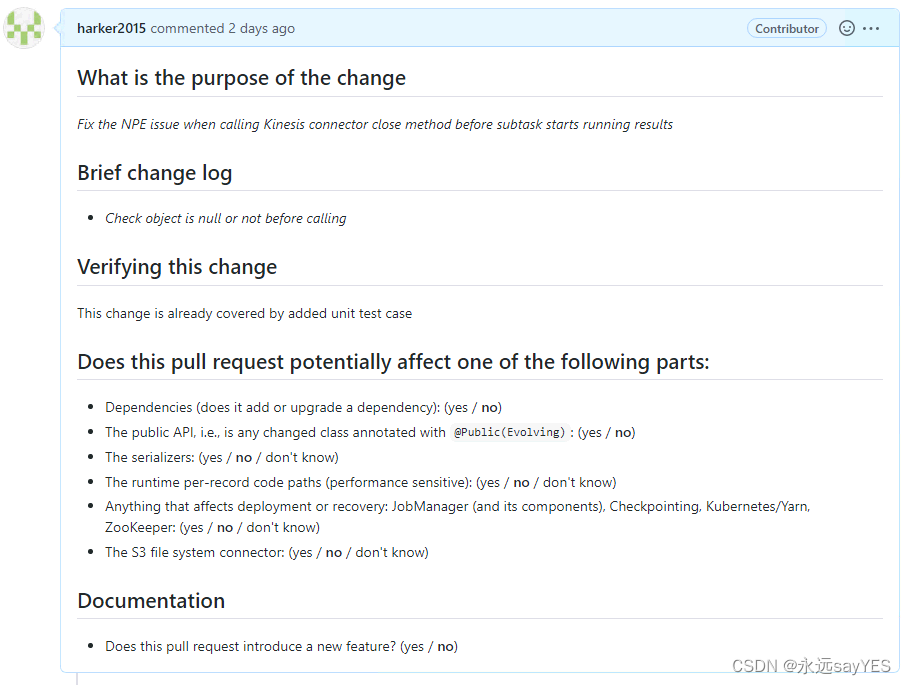Open the harker2015 username link

(x=112, y=28)
